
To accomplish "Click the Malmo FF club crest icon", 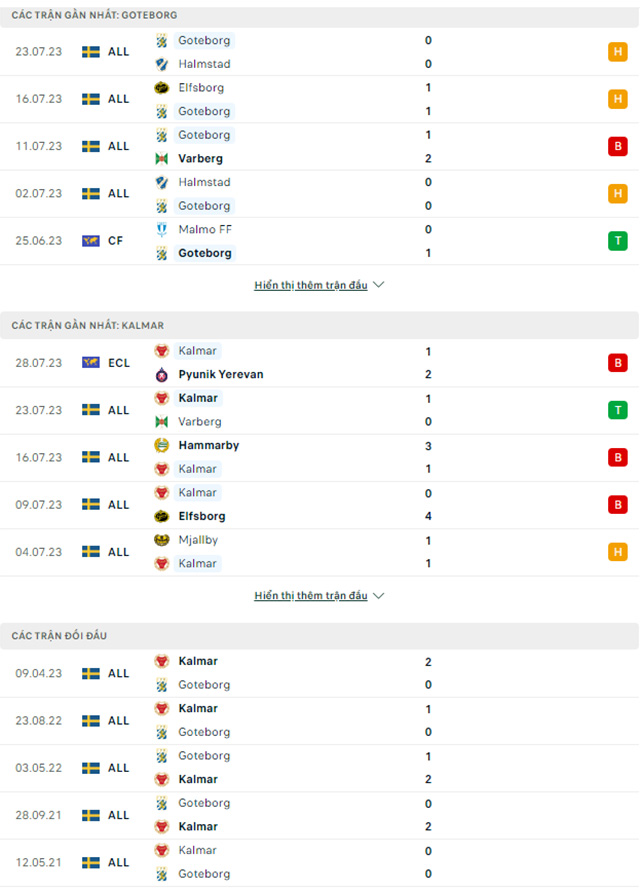I will (161, 230).
